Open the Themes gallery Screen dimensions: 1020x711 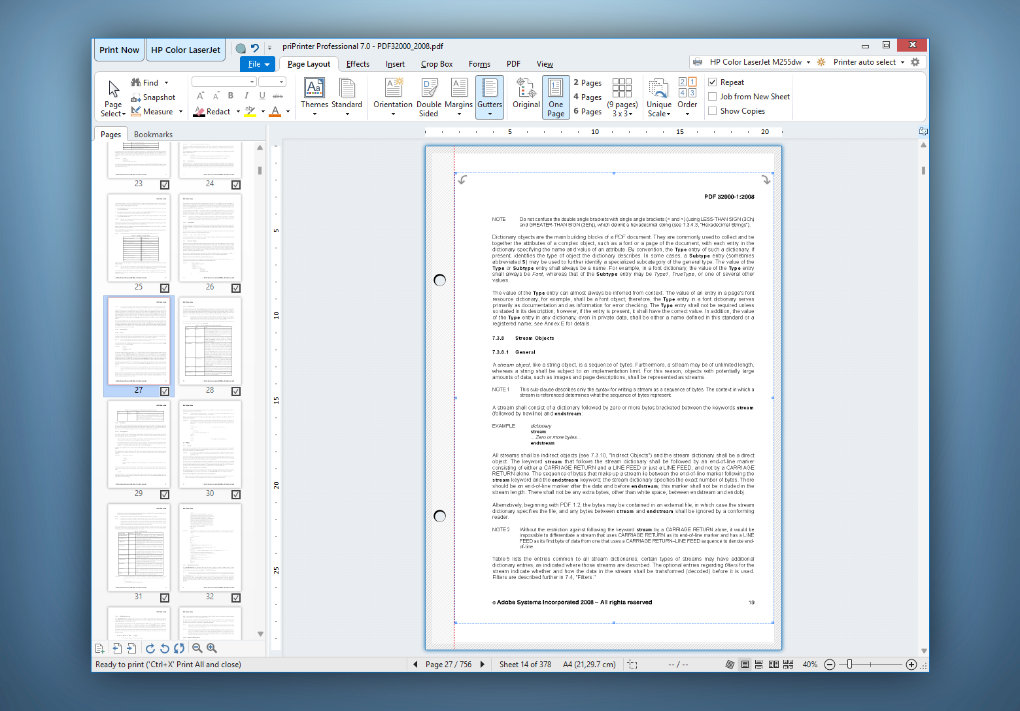pos(314,96)
